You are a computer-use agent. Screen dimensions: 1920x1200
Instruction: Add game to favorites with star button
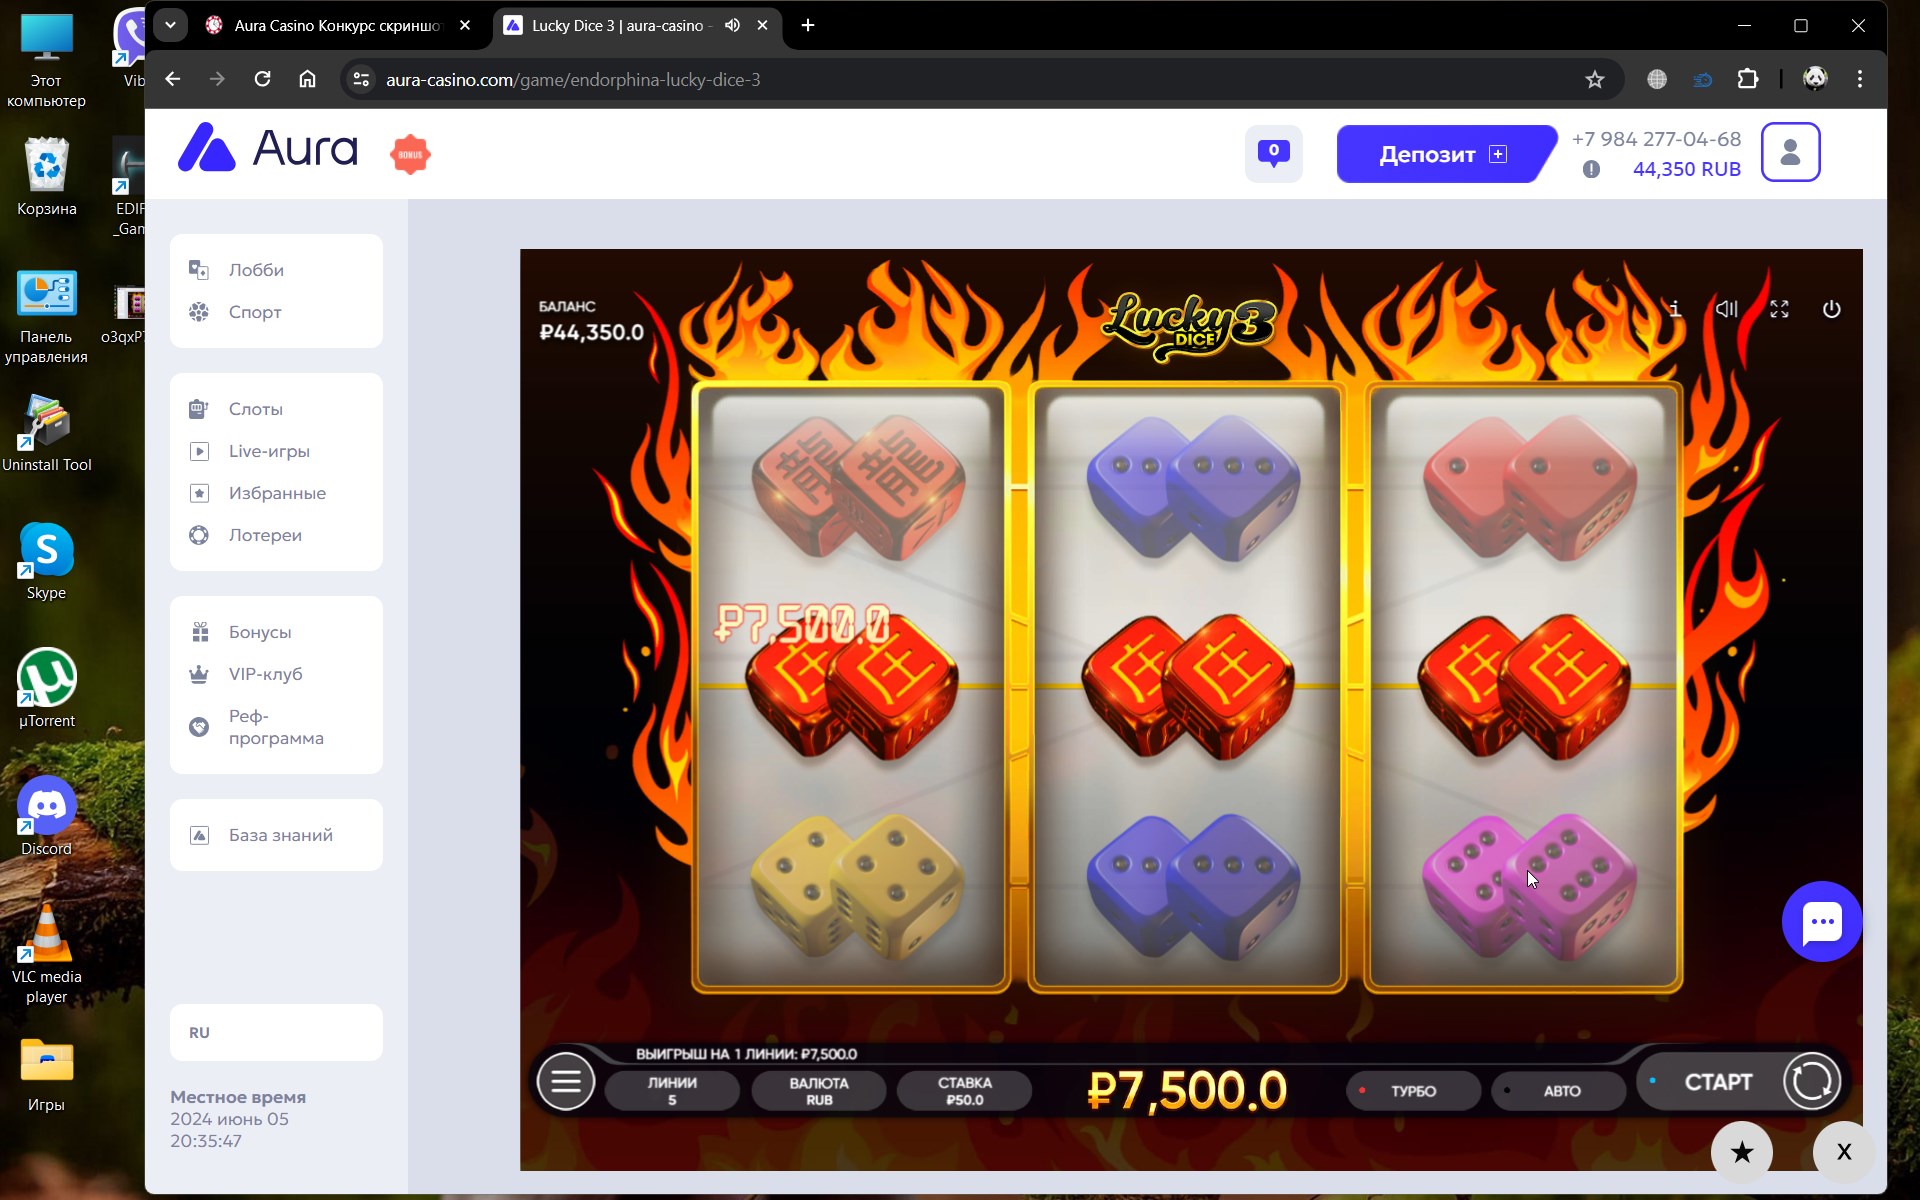(x=1741, y=1152)
